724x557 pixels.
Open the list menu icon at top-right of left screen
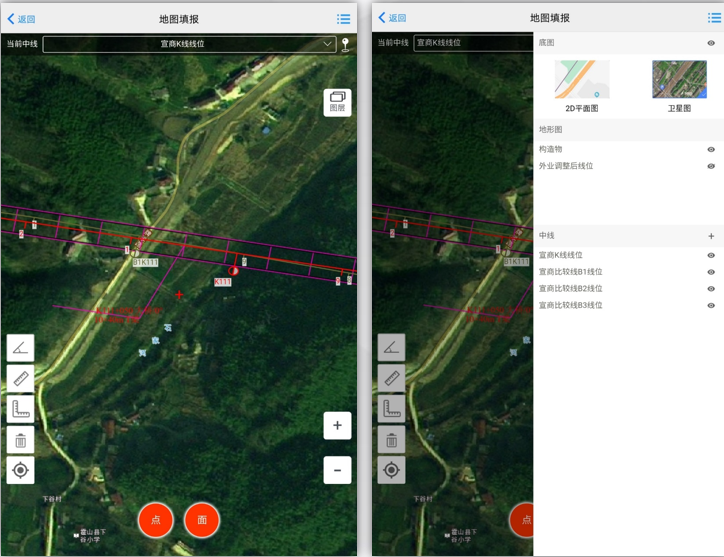click(x=343, y=18)
